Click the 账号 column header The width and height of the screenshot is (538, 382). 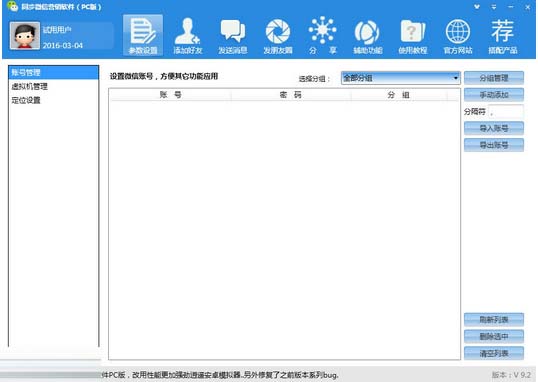tap(171, 95)
